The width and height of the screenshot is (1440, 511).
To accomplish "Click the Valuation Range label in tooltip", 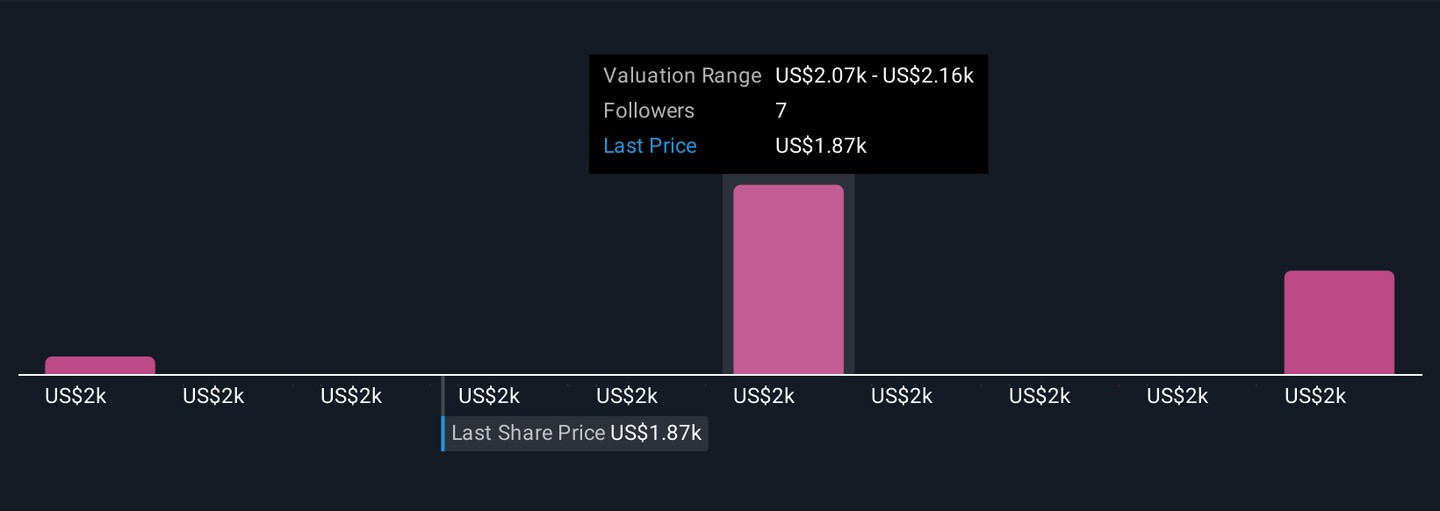I will (x=682, y=76).
